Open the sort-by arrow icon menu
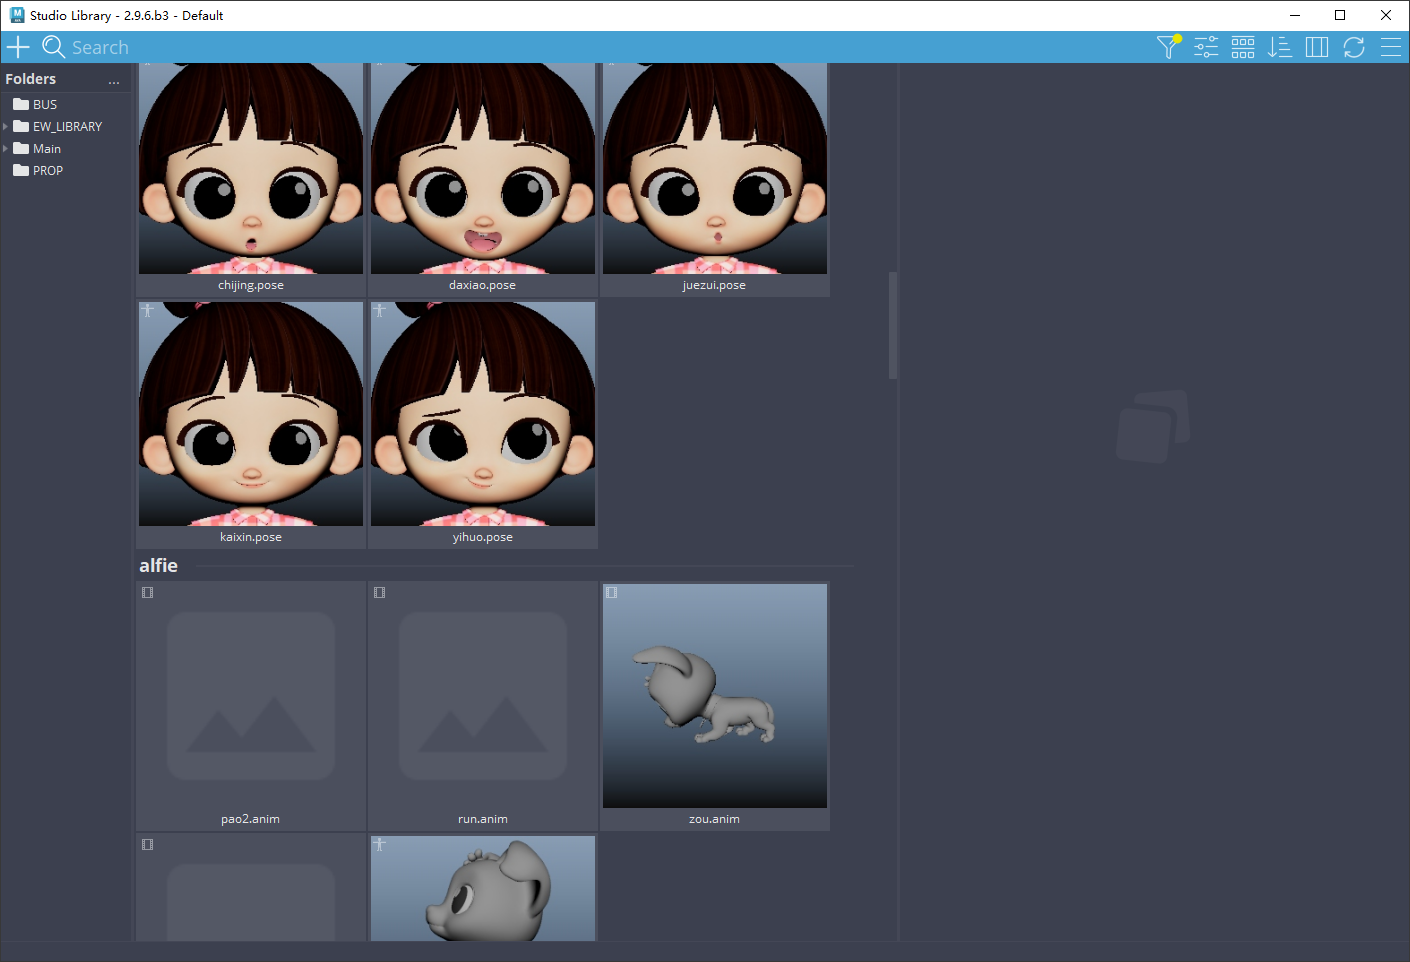 (1280, 47)
